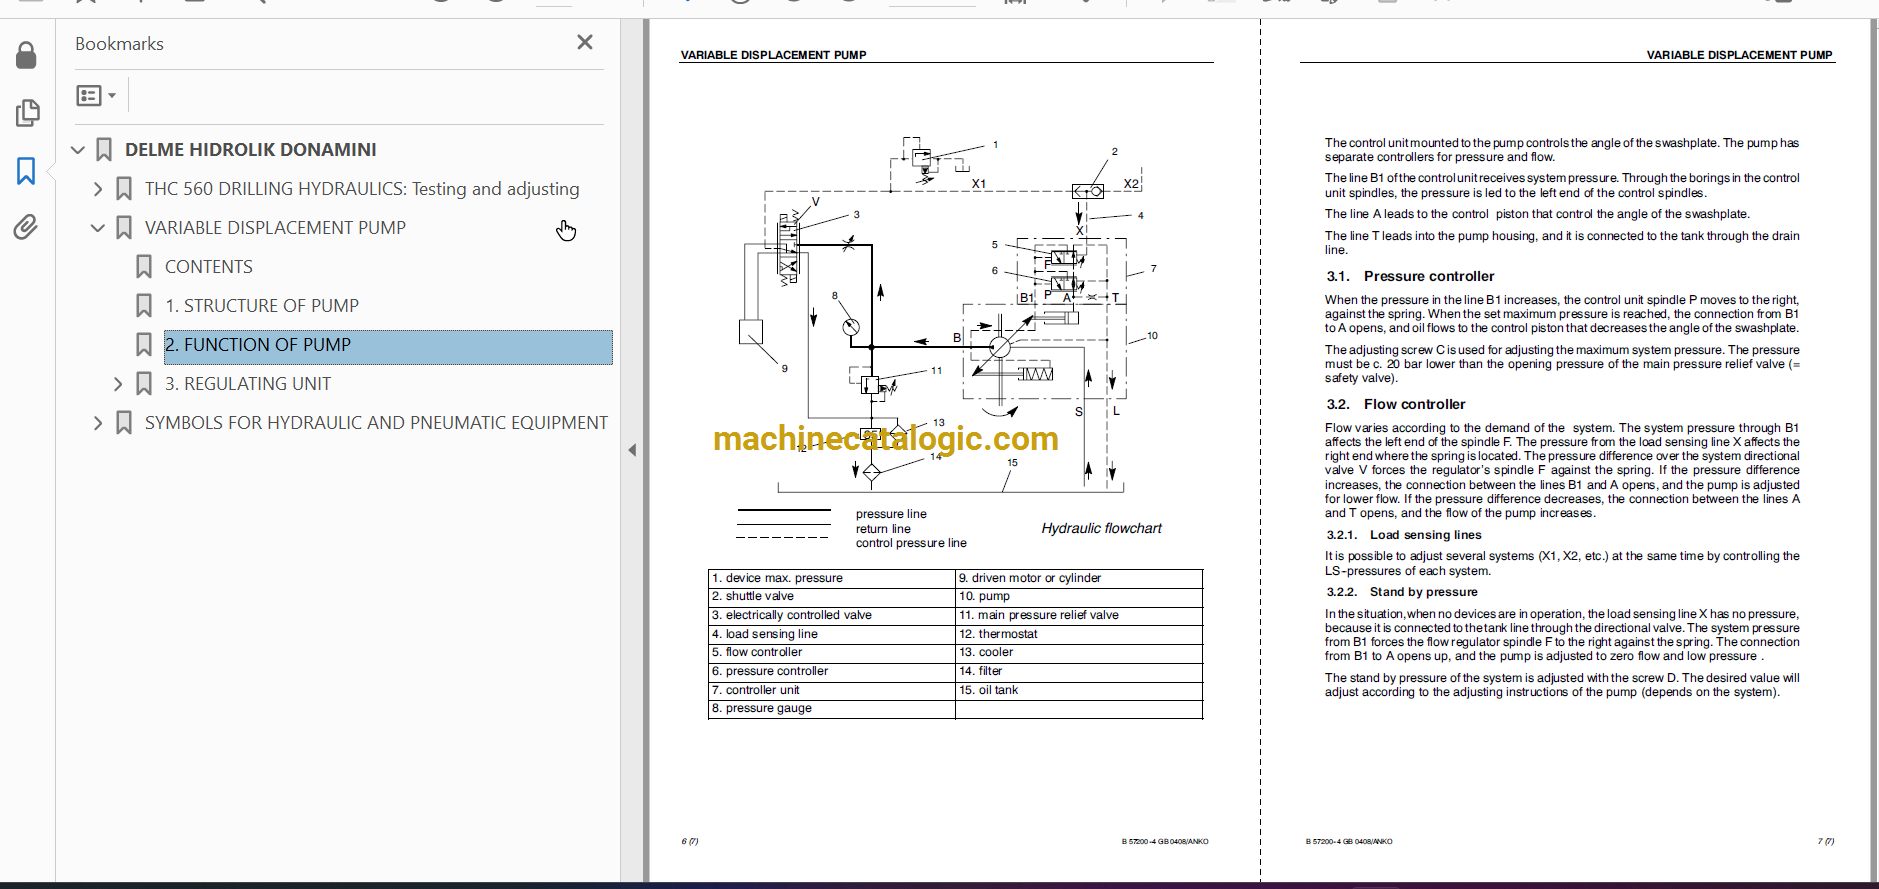1879x889 pixels.
Task: Click table cell '14. filter'
Action: click(1078, 671)
